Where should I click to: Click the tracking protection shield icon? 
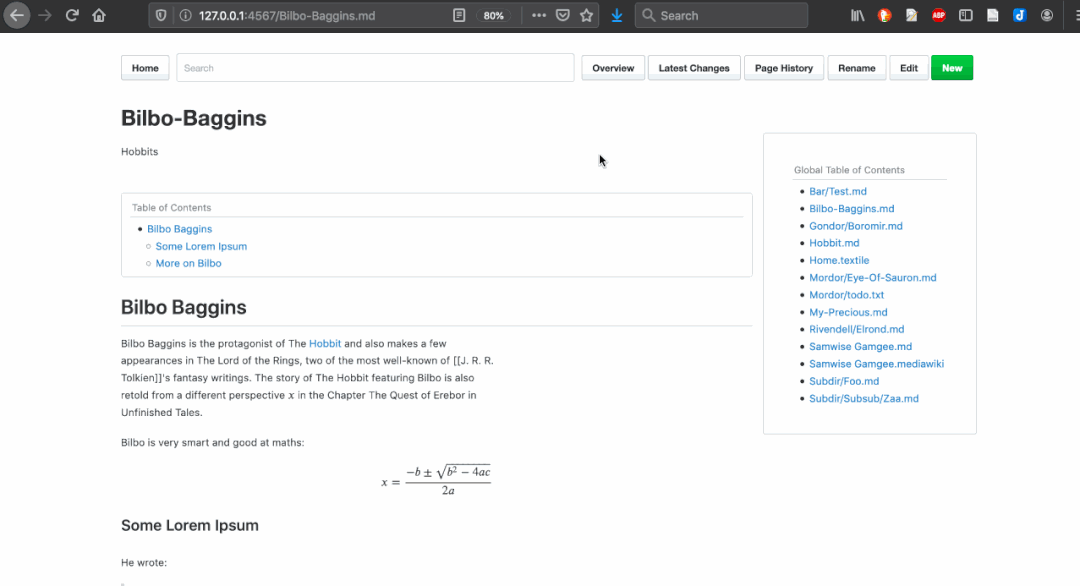pos(161,15)
